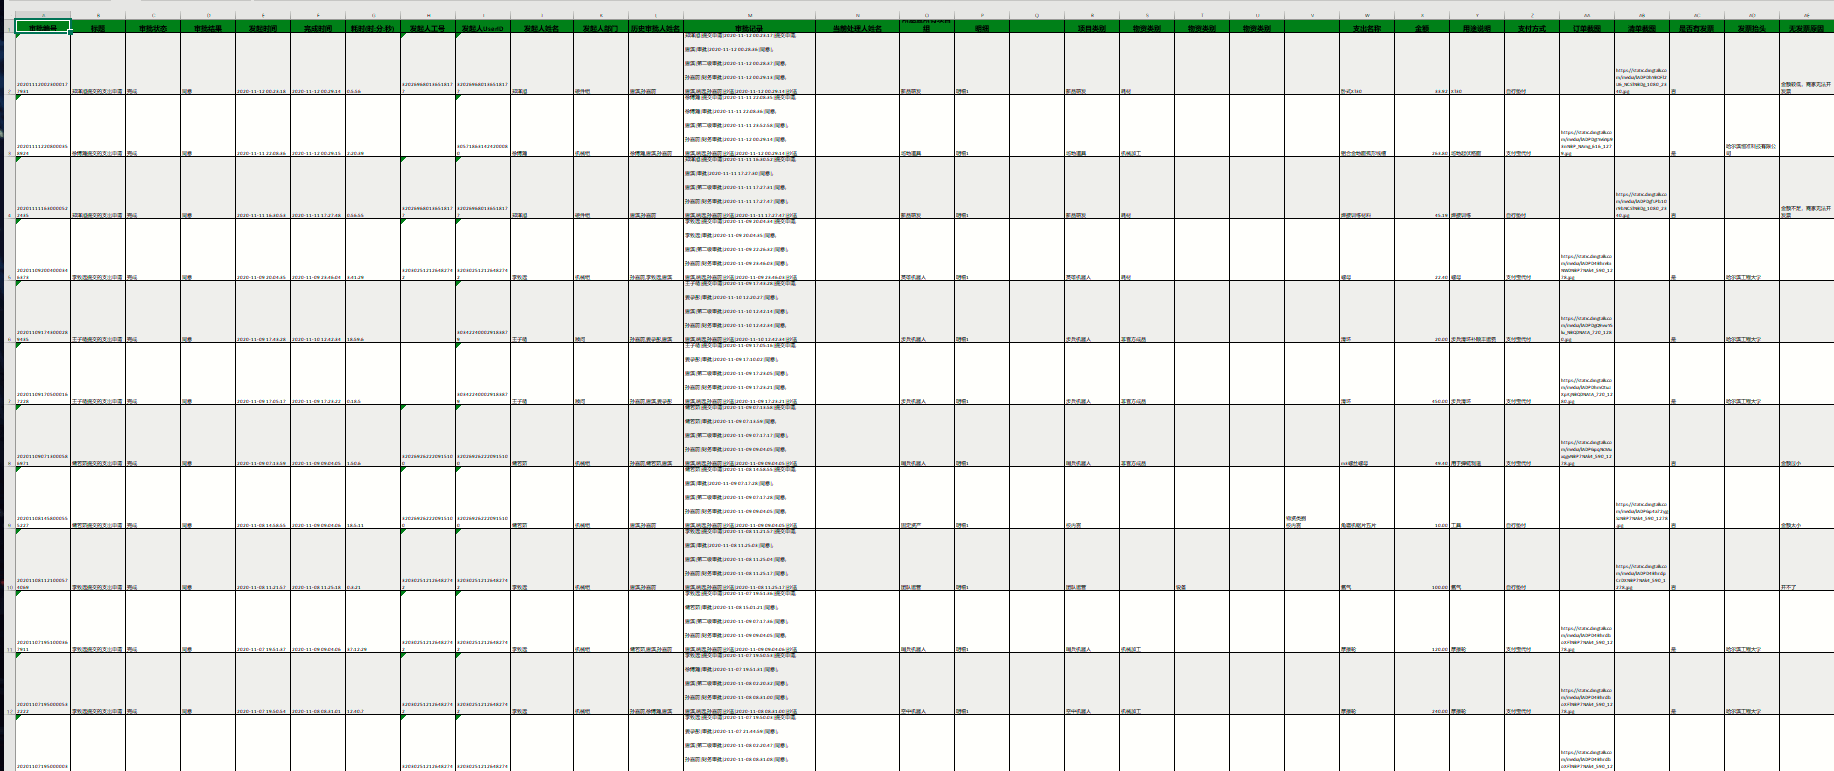Click the 当前处理人姓名 header cell

point(857,28)
